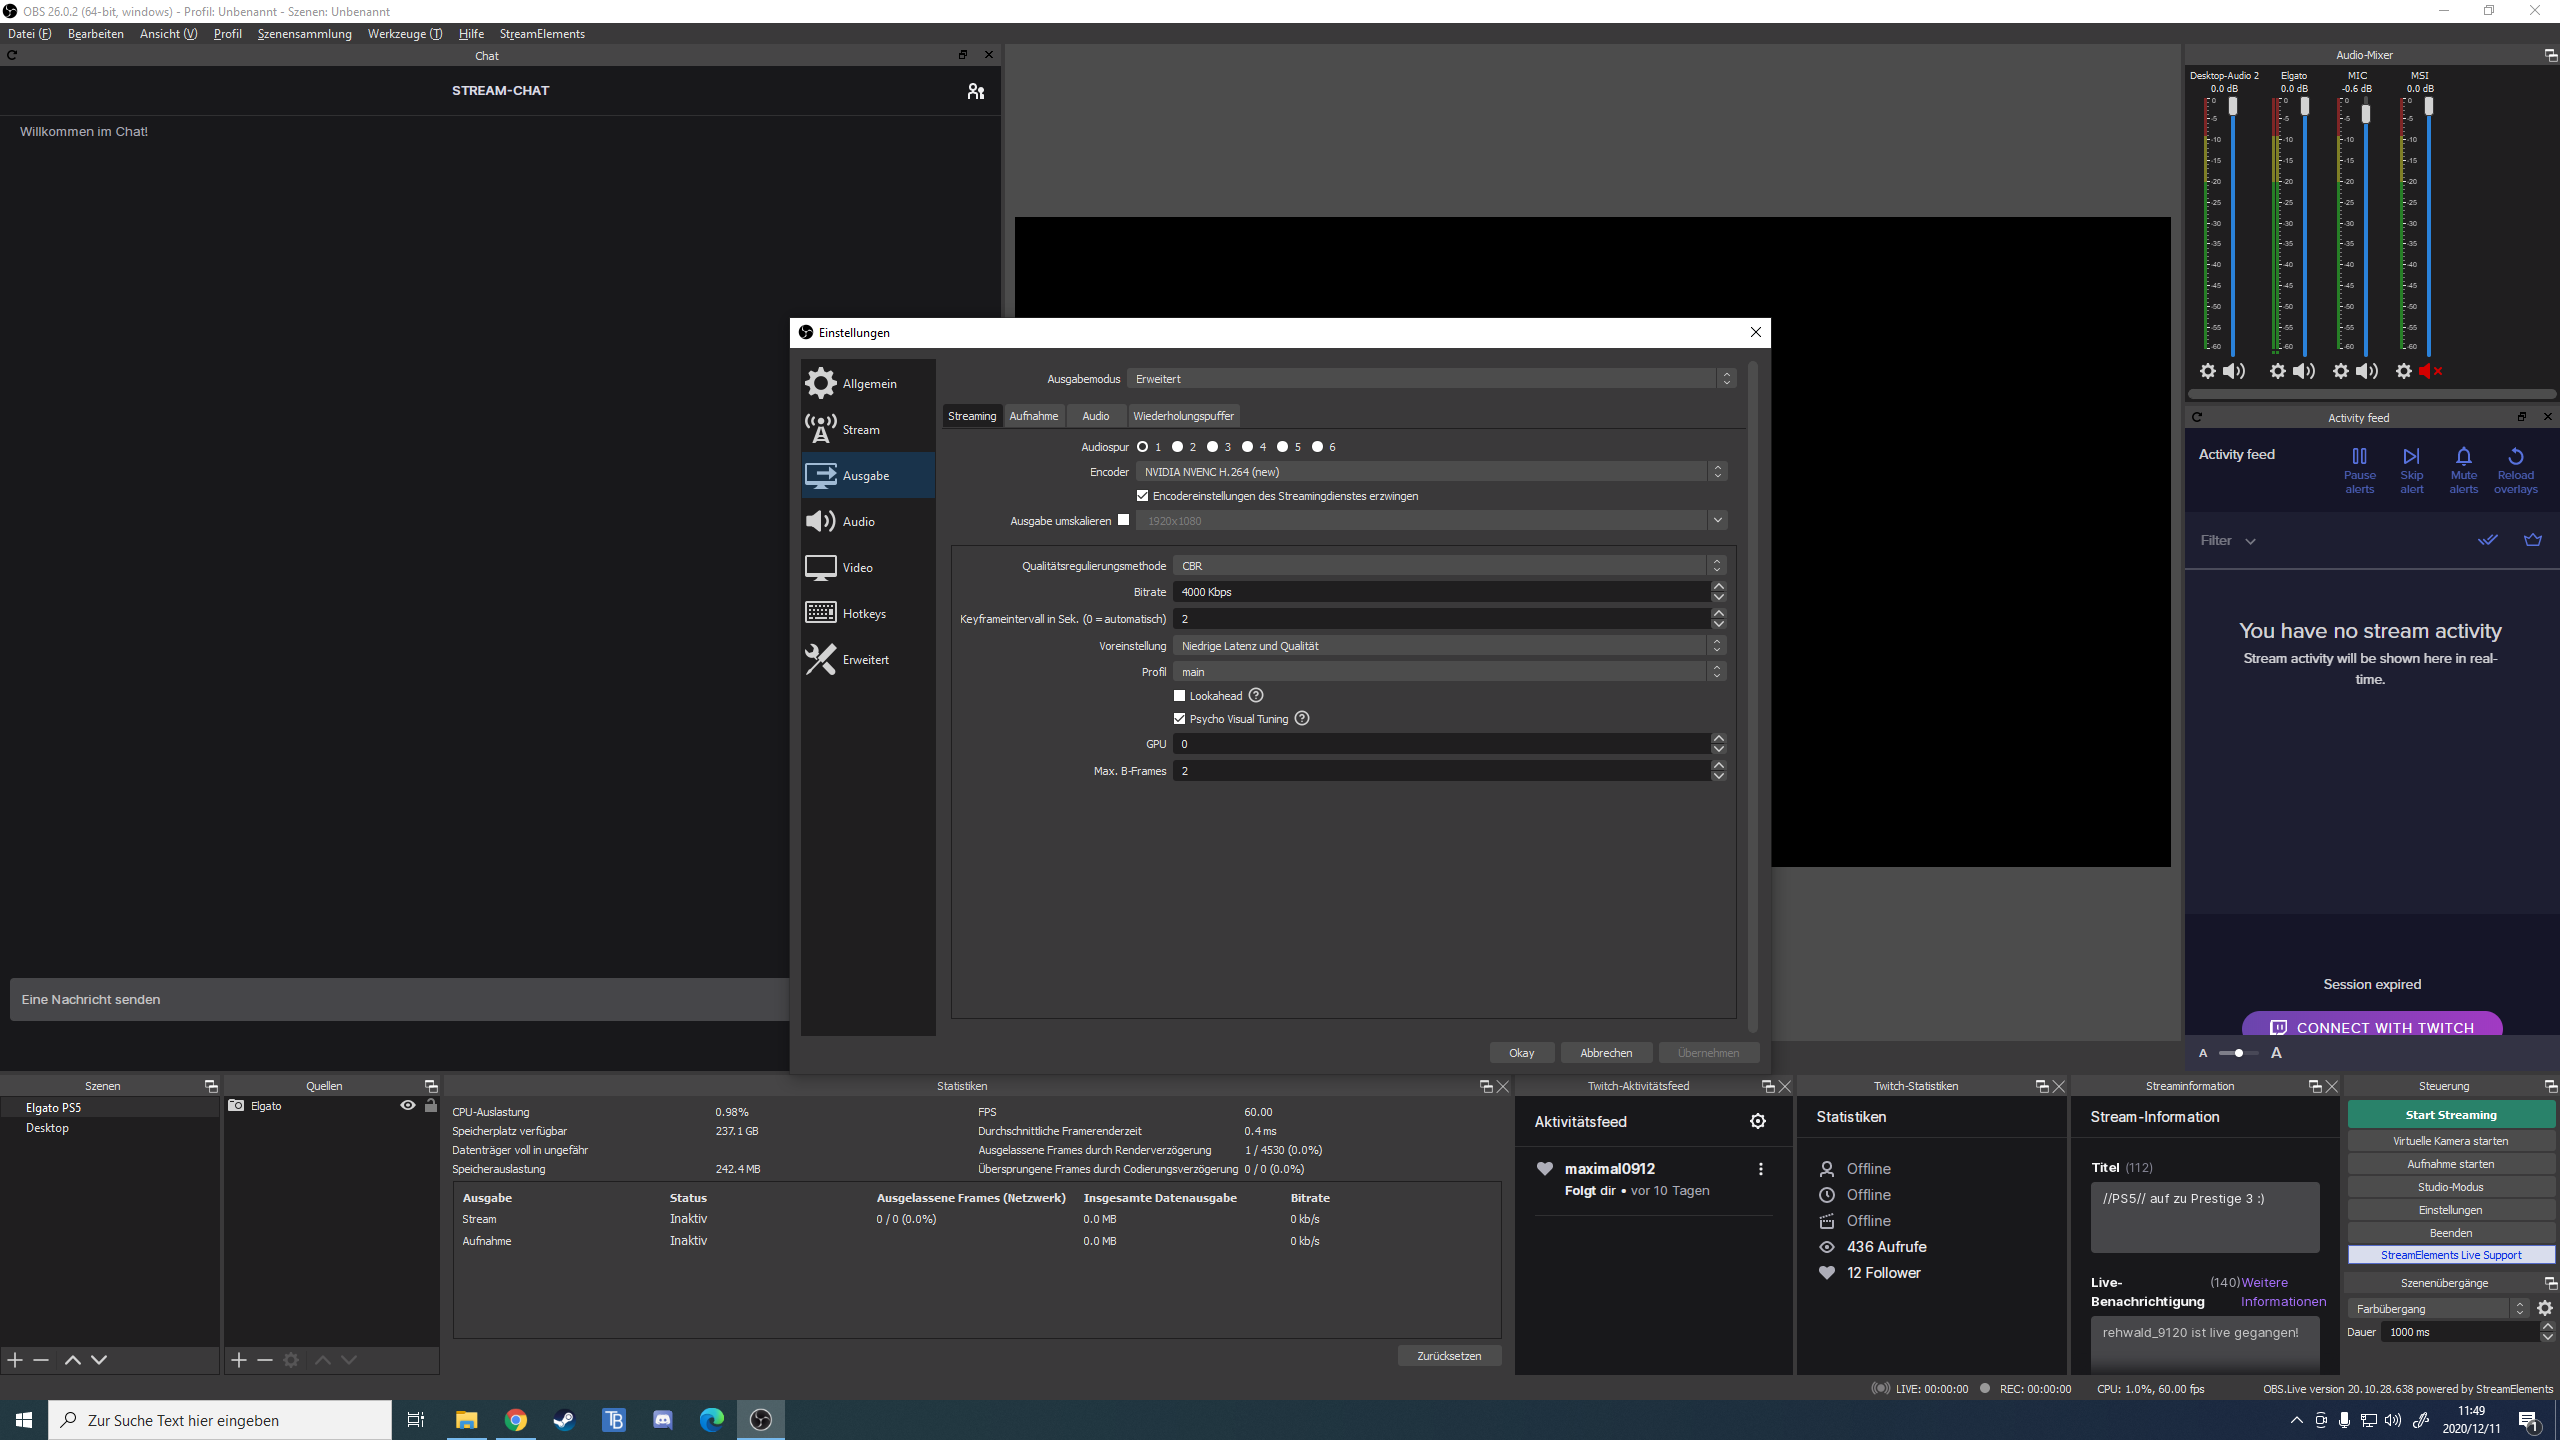Adjust the MIC volume slider
The height and width of the screenshot is (1440, 2560).
tap(2366, 114)
